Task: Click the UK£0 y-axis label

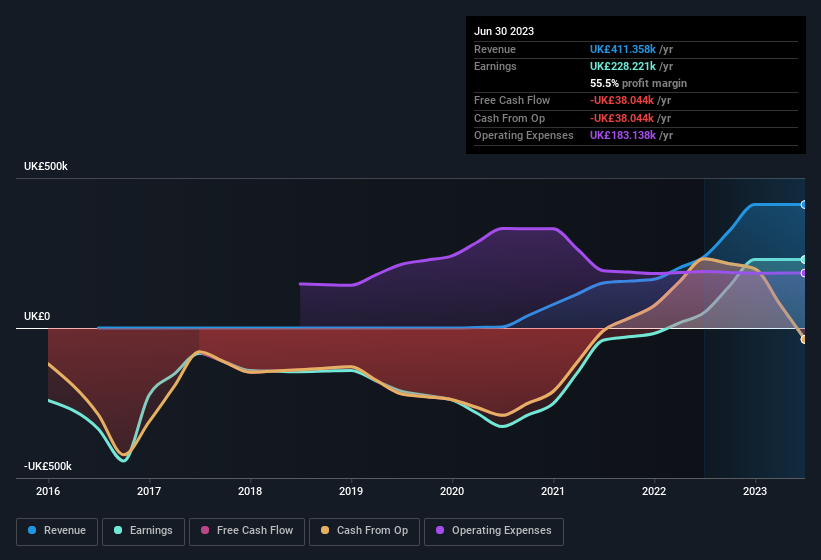Action: pos(37,316)
